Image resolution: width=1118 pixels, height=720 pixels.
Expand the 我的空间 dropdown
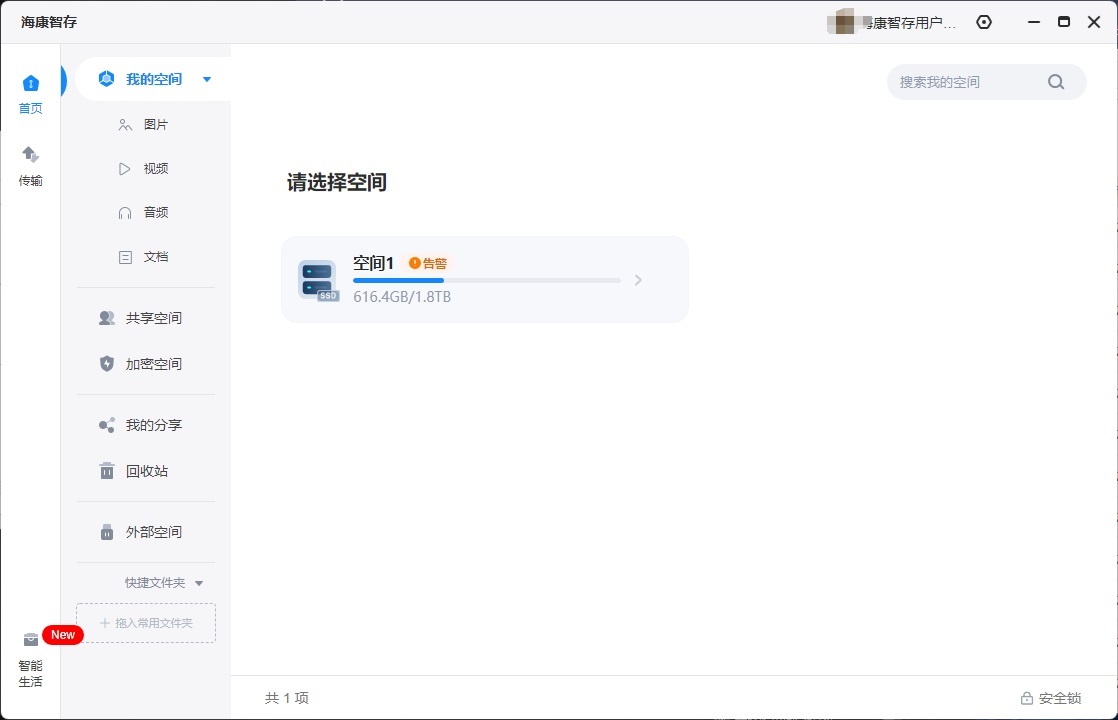[x=206, y=79]
